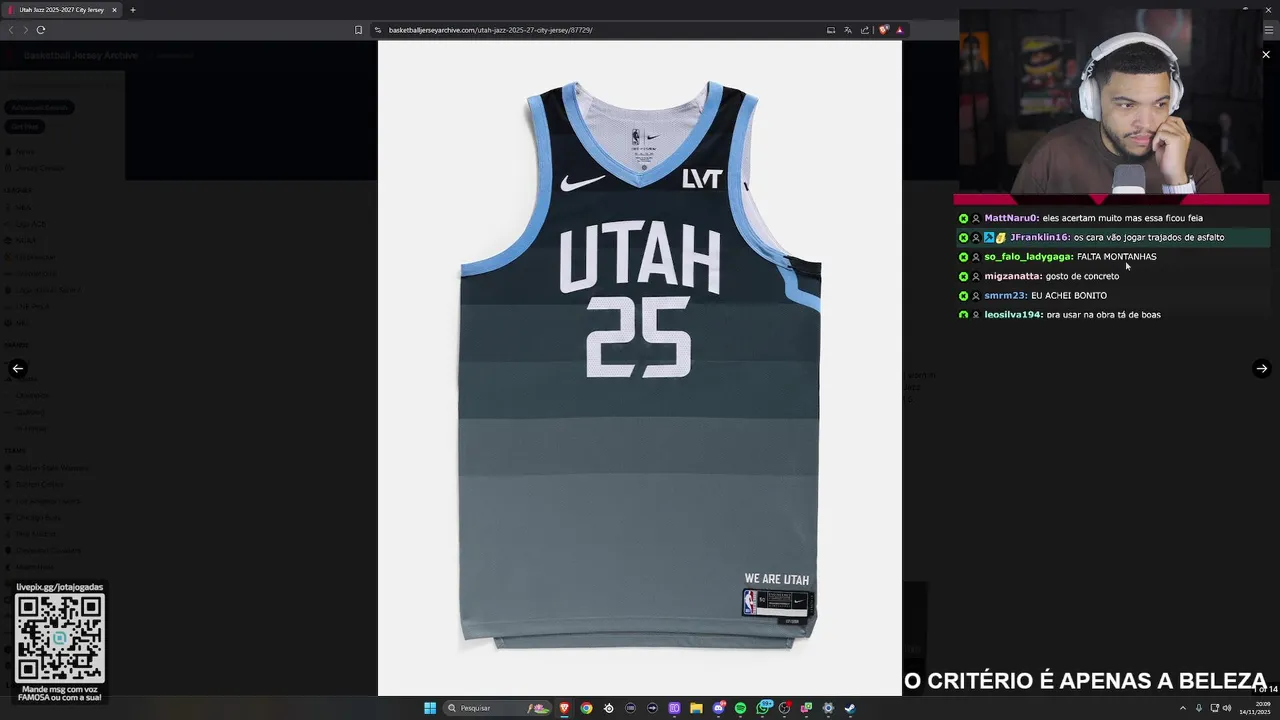Open Brave Rewards triangle icon

[899, 30]
